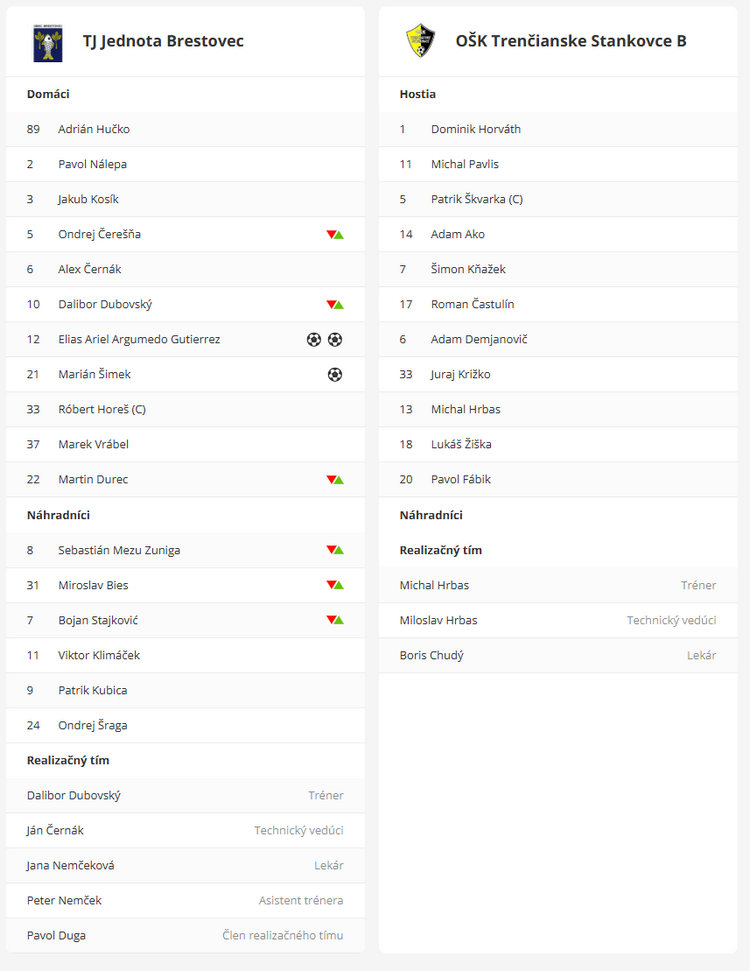Open goalkeeper Dominik Horváth's profile

click(x=476, y=129)
